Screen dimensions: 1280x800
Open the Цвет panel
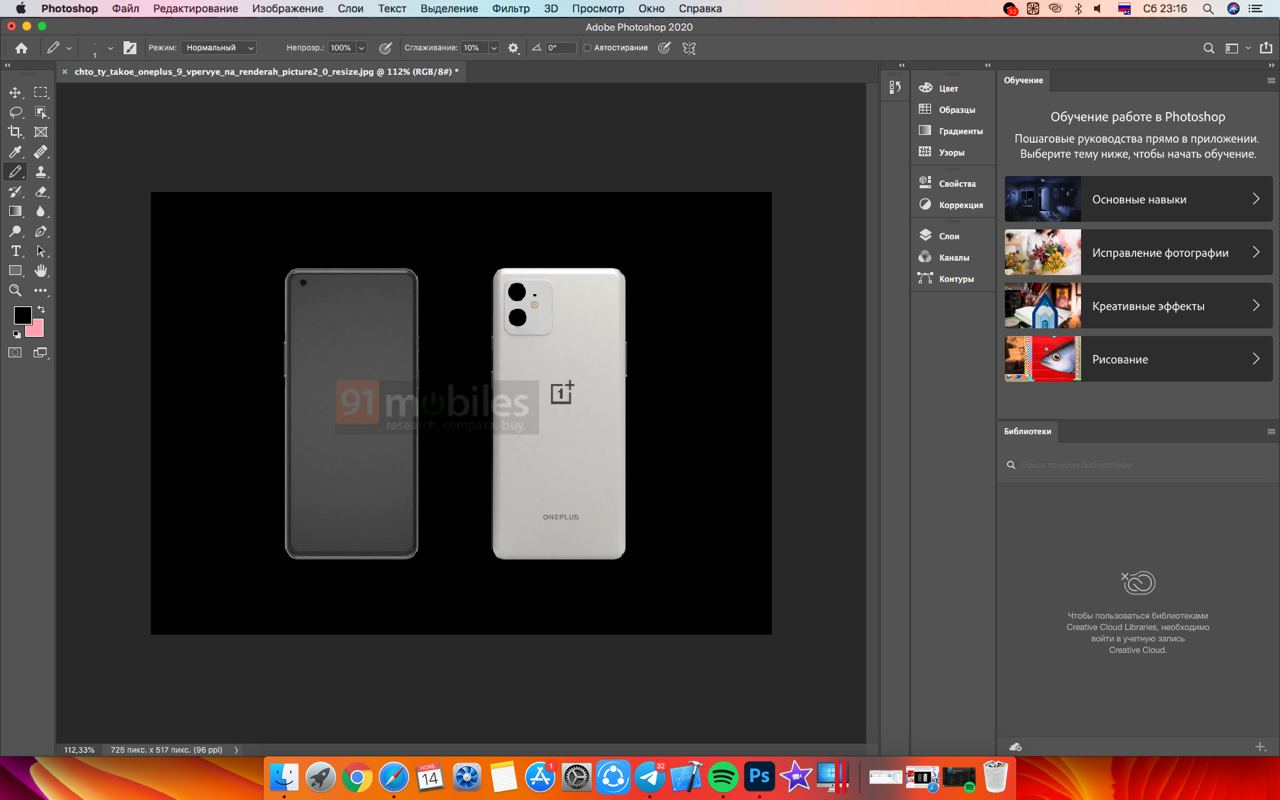pos(938,88)
